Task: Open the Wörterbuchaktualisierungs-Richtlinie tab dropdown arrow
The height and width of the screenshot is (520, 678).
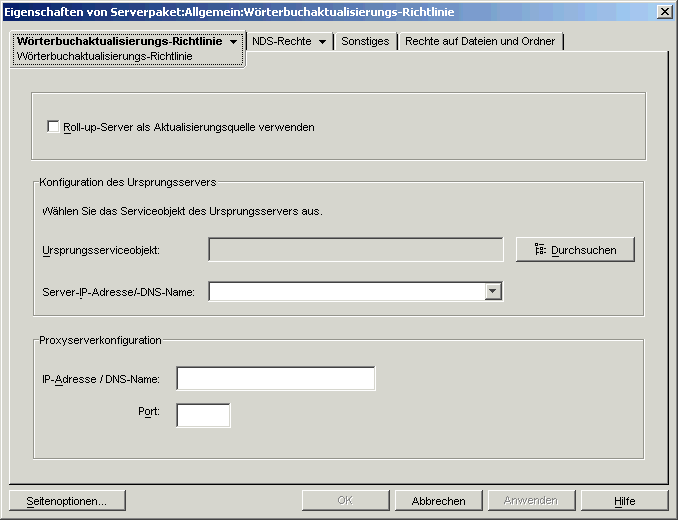Action: tap(233, 42)
